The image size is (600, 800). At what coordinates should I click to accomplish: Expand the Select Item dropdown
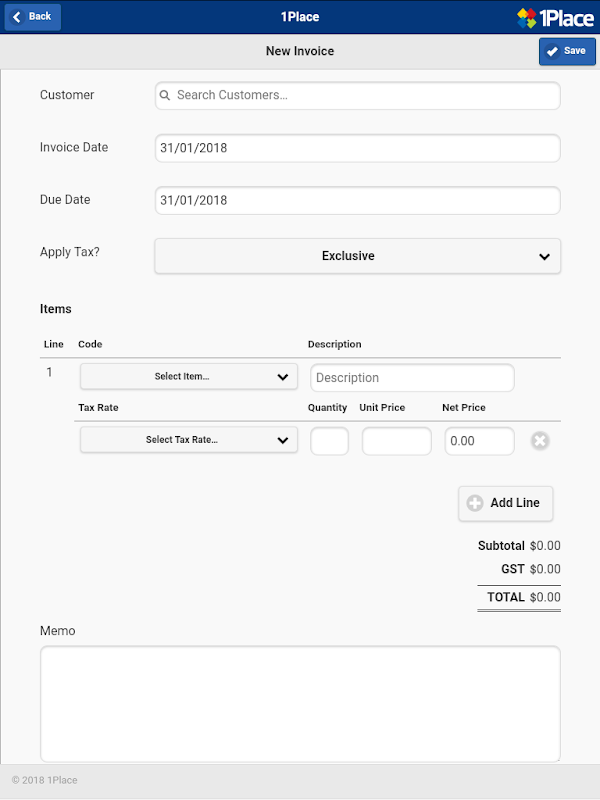(x=189, y=377)
